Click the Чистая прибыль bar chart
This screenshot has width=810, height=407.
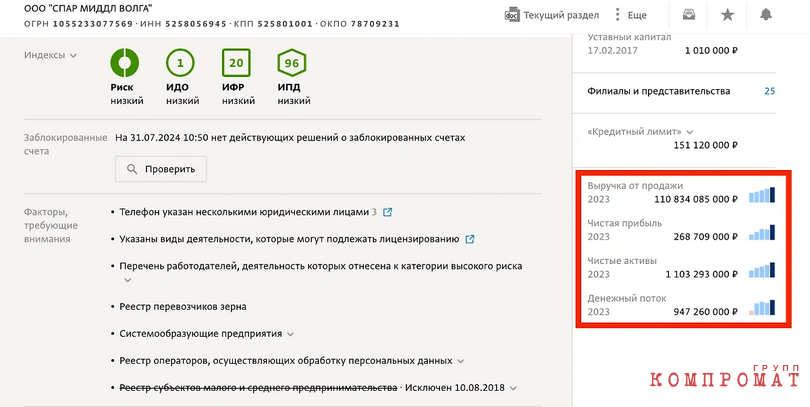(762, 232)
